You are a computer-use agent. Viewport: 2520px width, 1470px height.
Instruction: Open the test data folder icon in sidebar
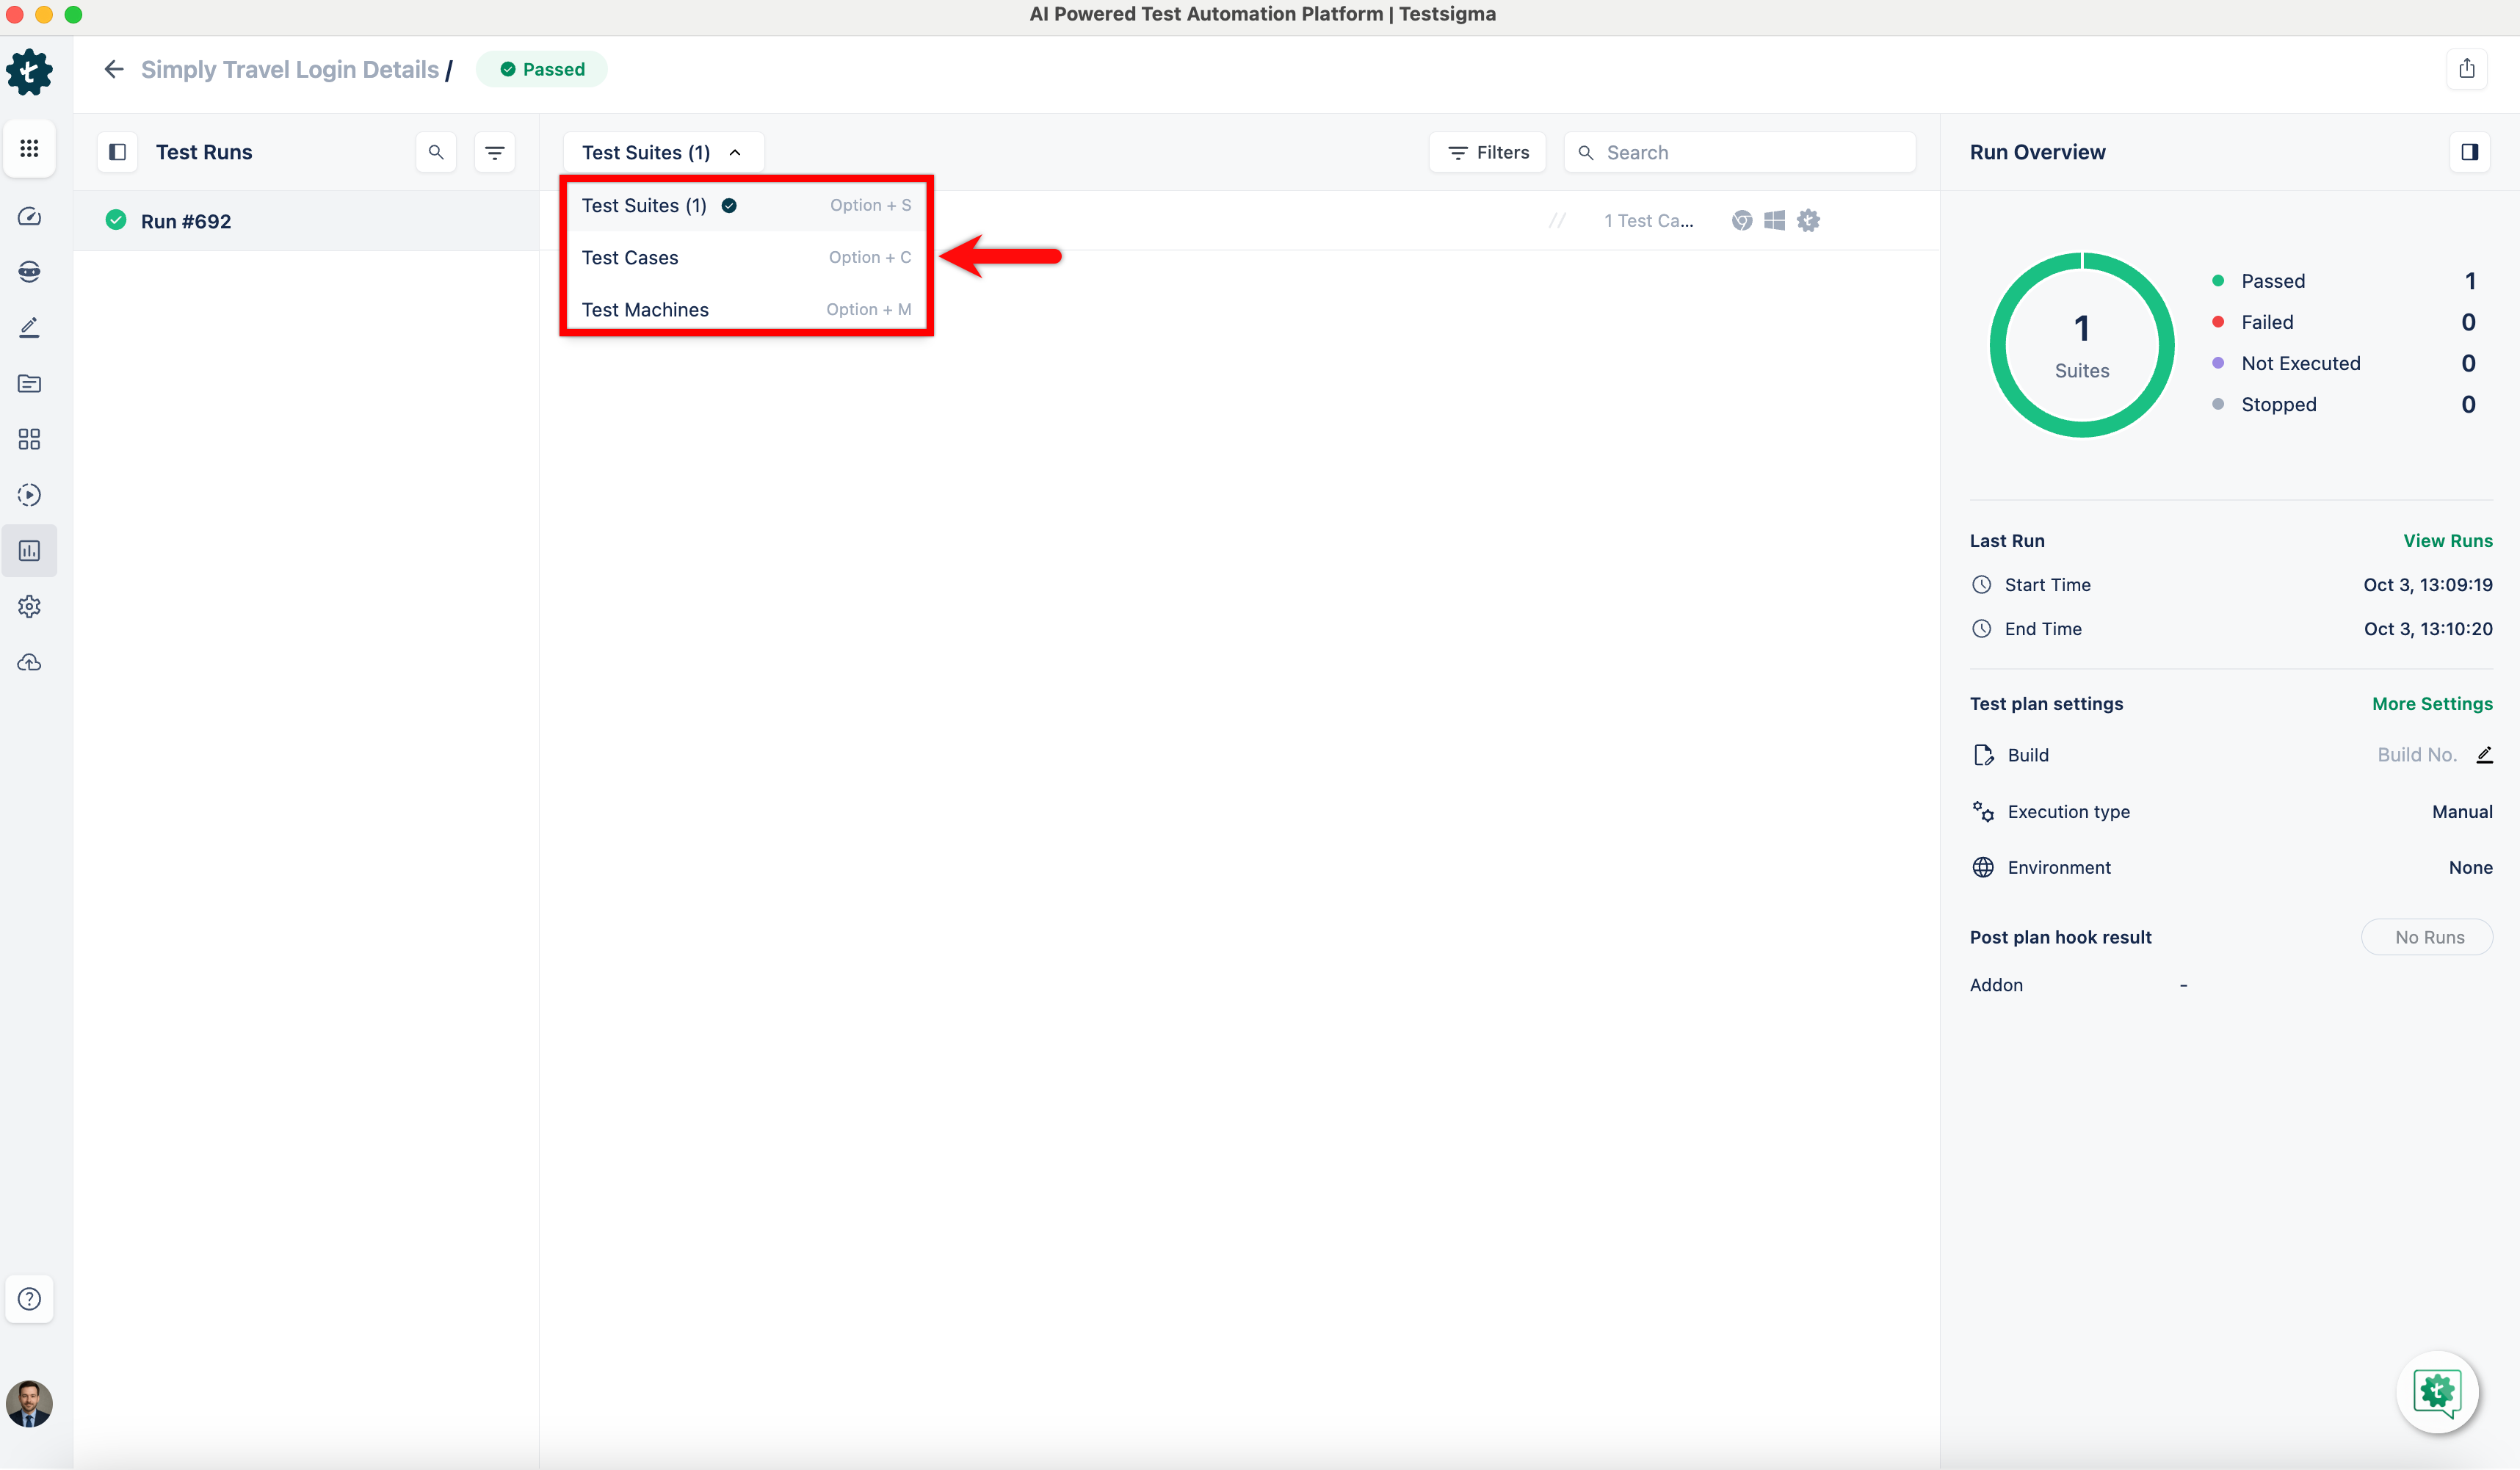pyautogui.click(x=29, y=383)
